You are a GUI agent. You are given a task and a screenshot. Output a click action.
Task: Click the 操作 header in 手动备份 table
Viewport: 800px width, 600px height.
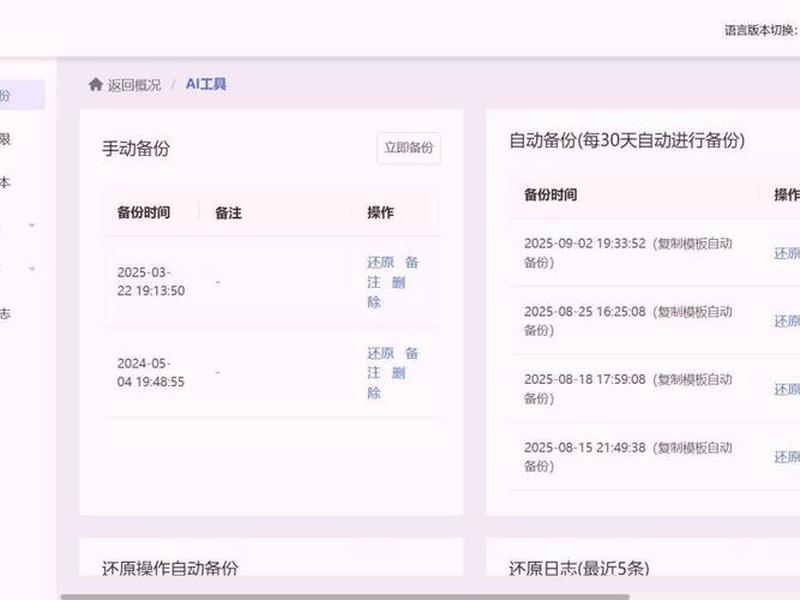pos(380,212)
